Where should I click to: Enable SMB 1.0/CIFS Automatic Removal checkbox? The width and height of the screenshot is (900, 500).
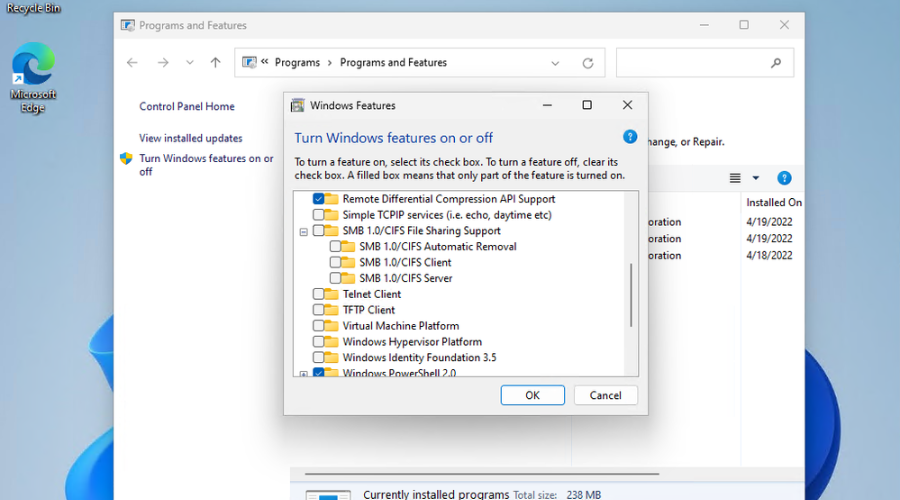click(x=335, y=246)
